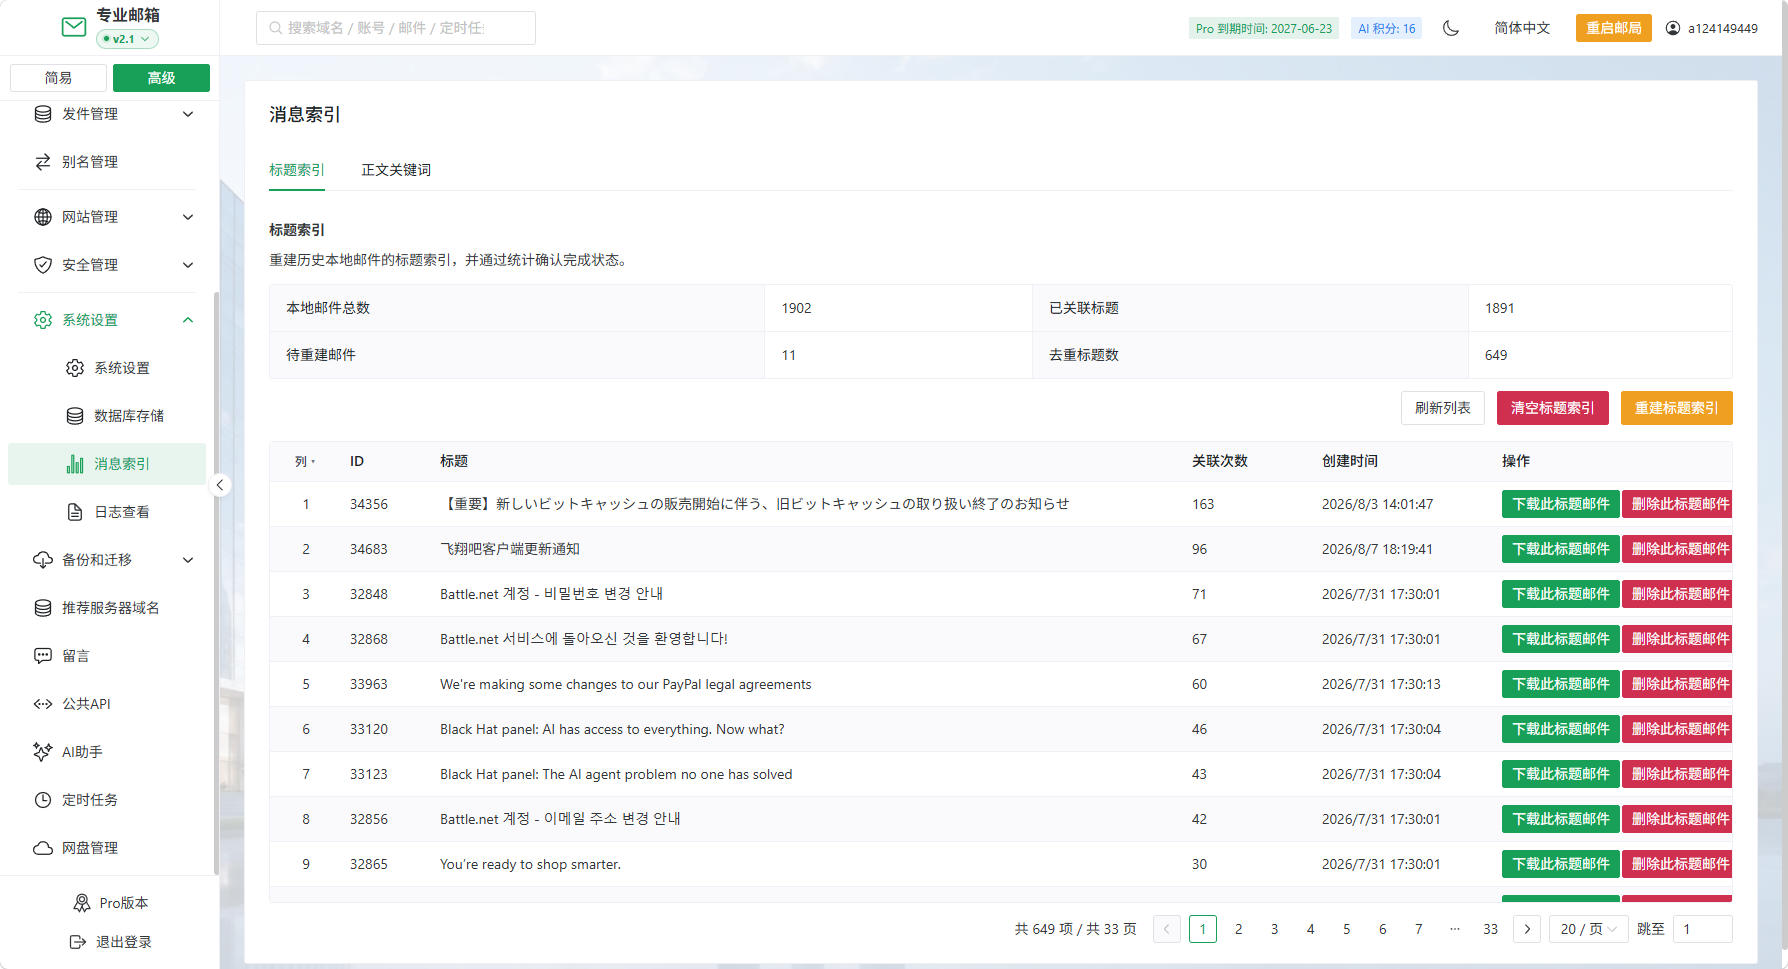
Task: Delete emails for You're ready to shop smarter row
Action: click(1677, 864)
